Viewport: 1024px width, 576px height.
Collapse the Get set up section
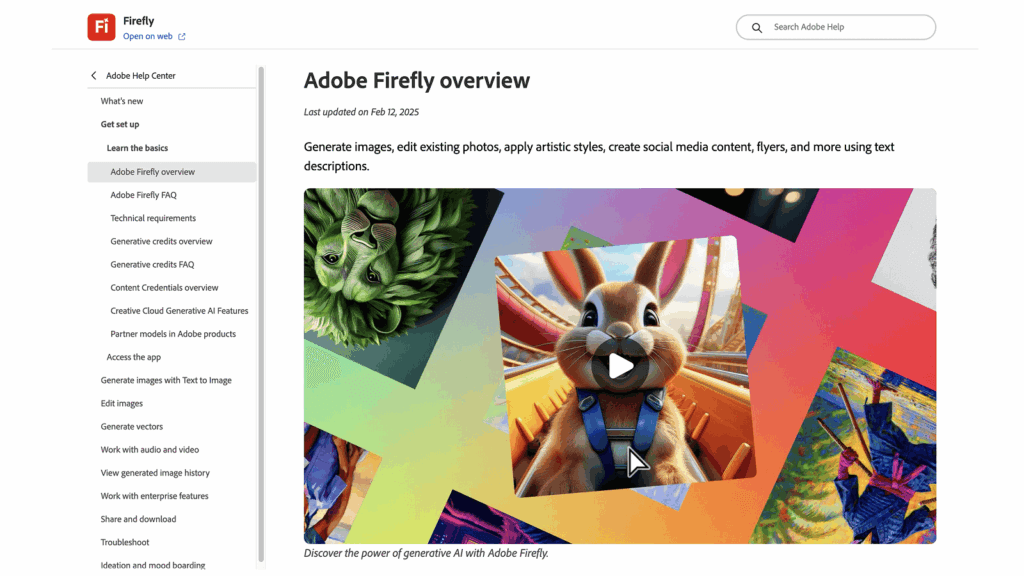click(120, 124)
